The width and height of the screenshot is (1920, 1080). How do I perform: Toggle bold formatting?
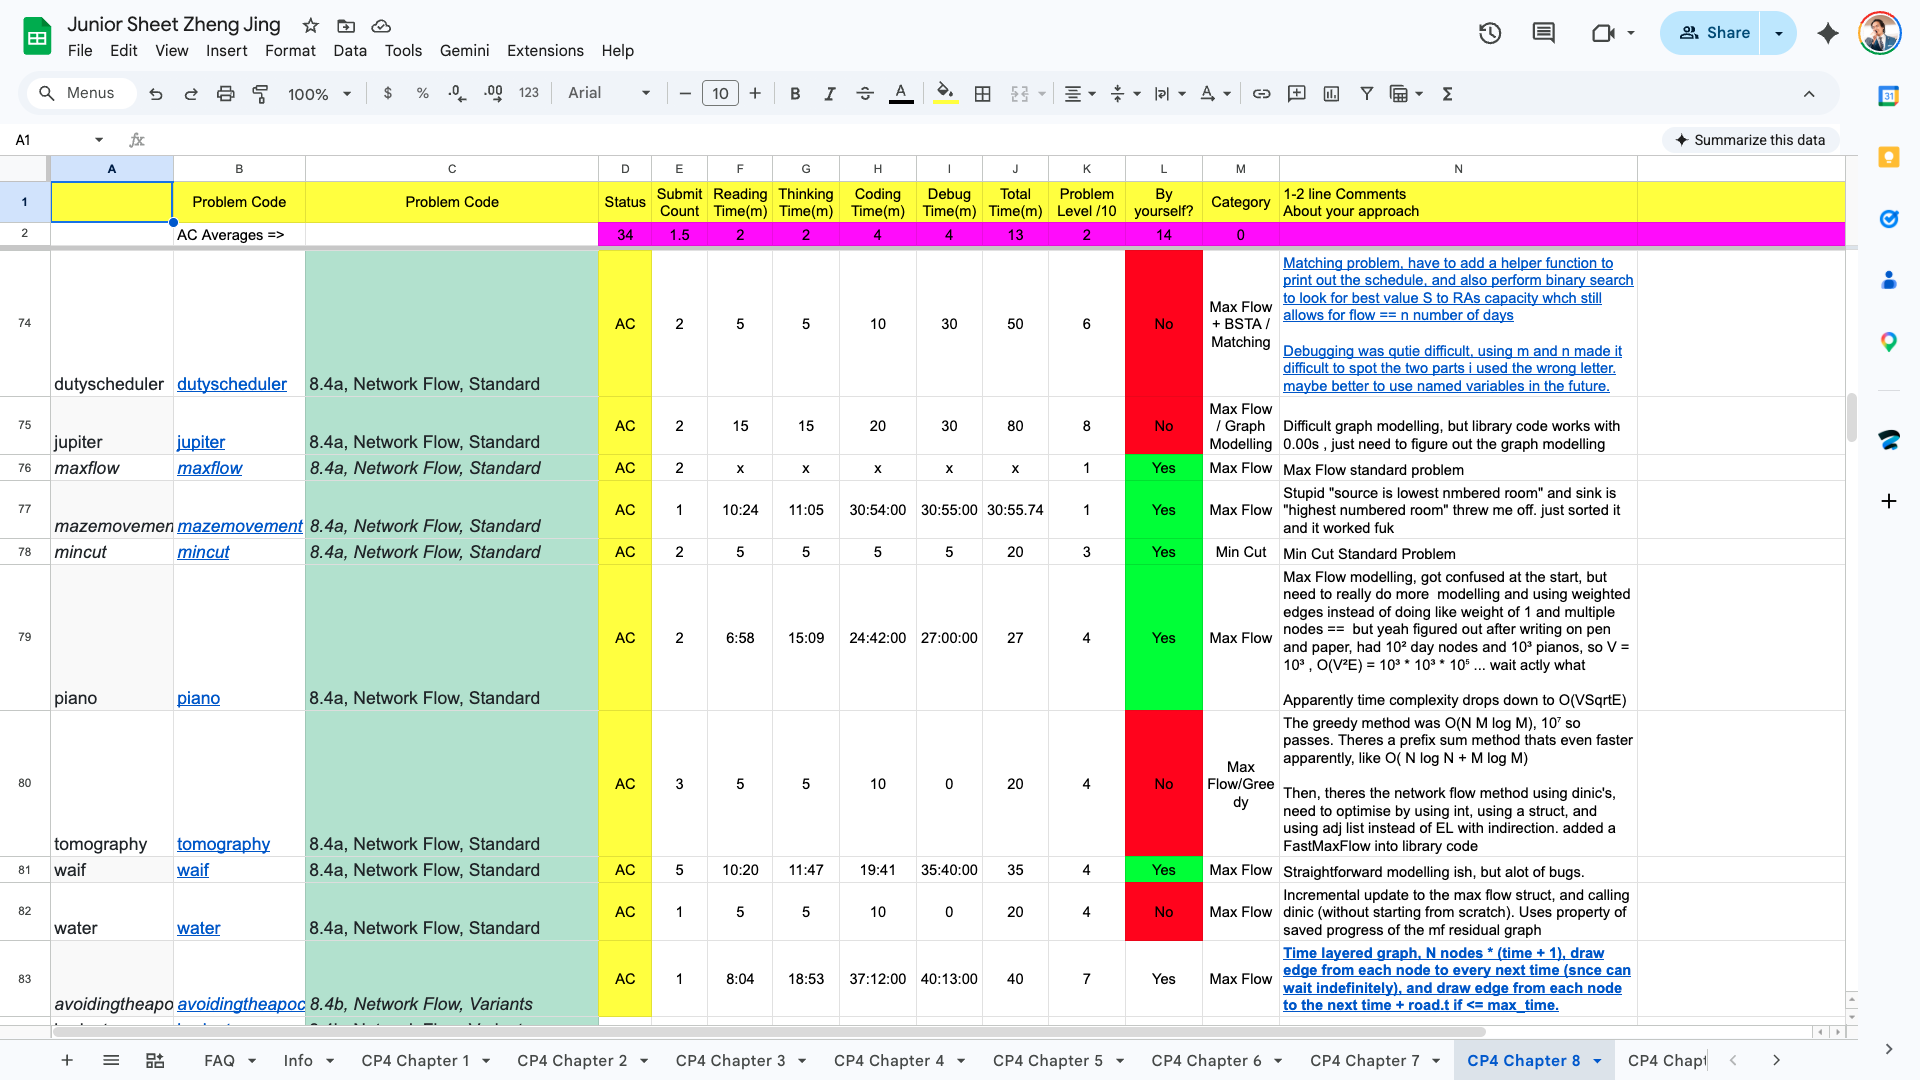pos(795,93)
